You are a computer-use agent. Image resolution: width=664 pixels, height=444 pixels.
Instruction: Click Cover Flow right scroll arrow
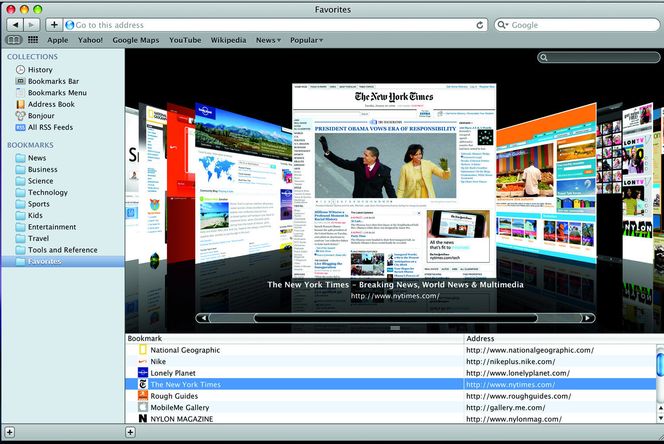click(x=587, y=318)
